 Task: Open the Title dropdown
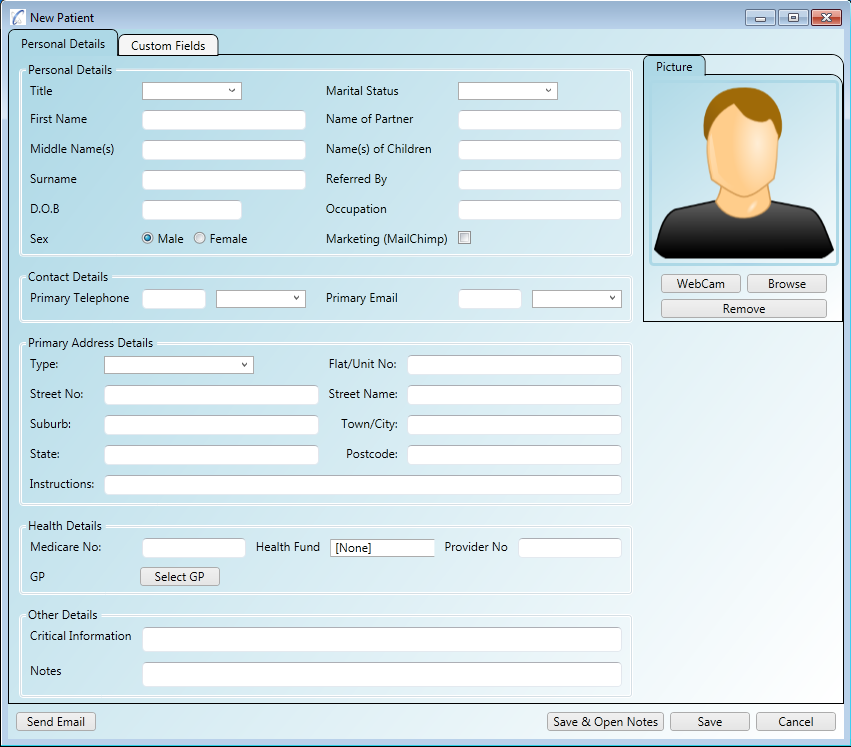pyautogui.click(x=192, y=91)
